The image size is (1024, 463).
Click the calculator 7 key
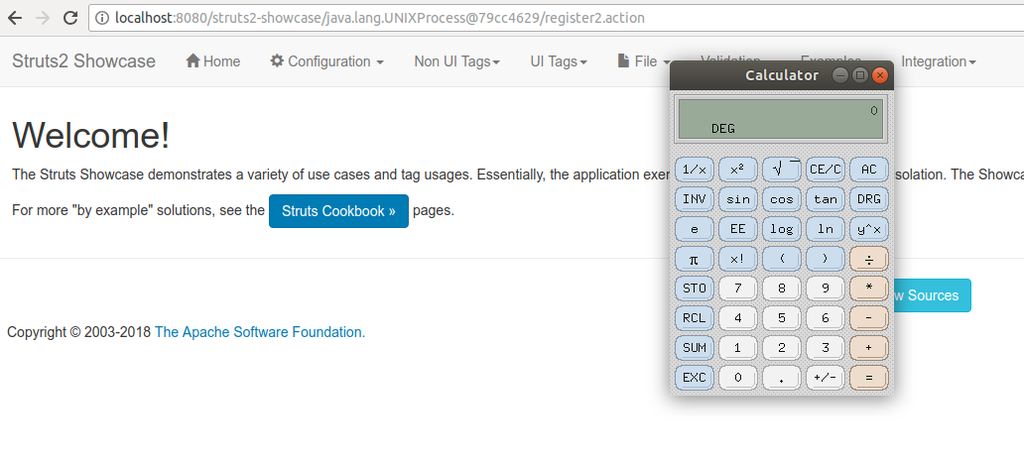click(737, 288)
